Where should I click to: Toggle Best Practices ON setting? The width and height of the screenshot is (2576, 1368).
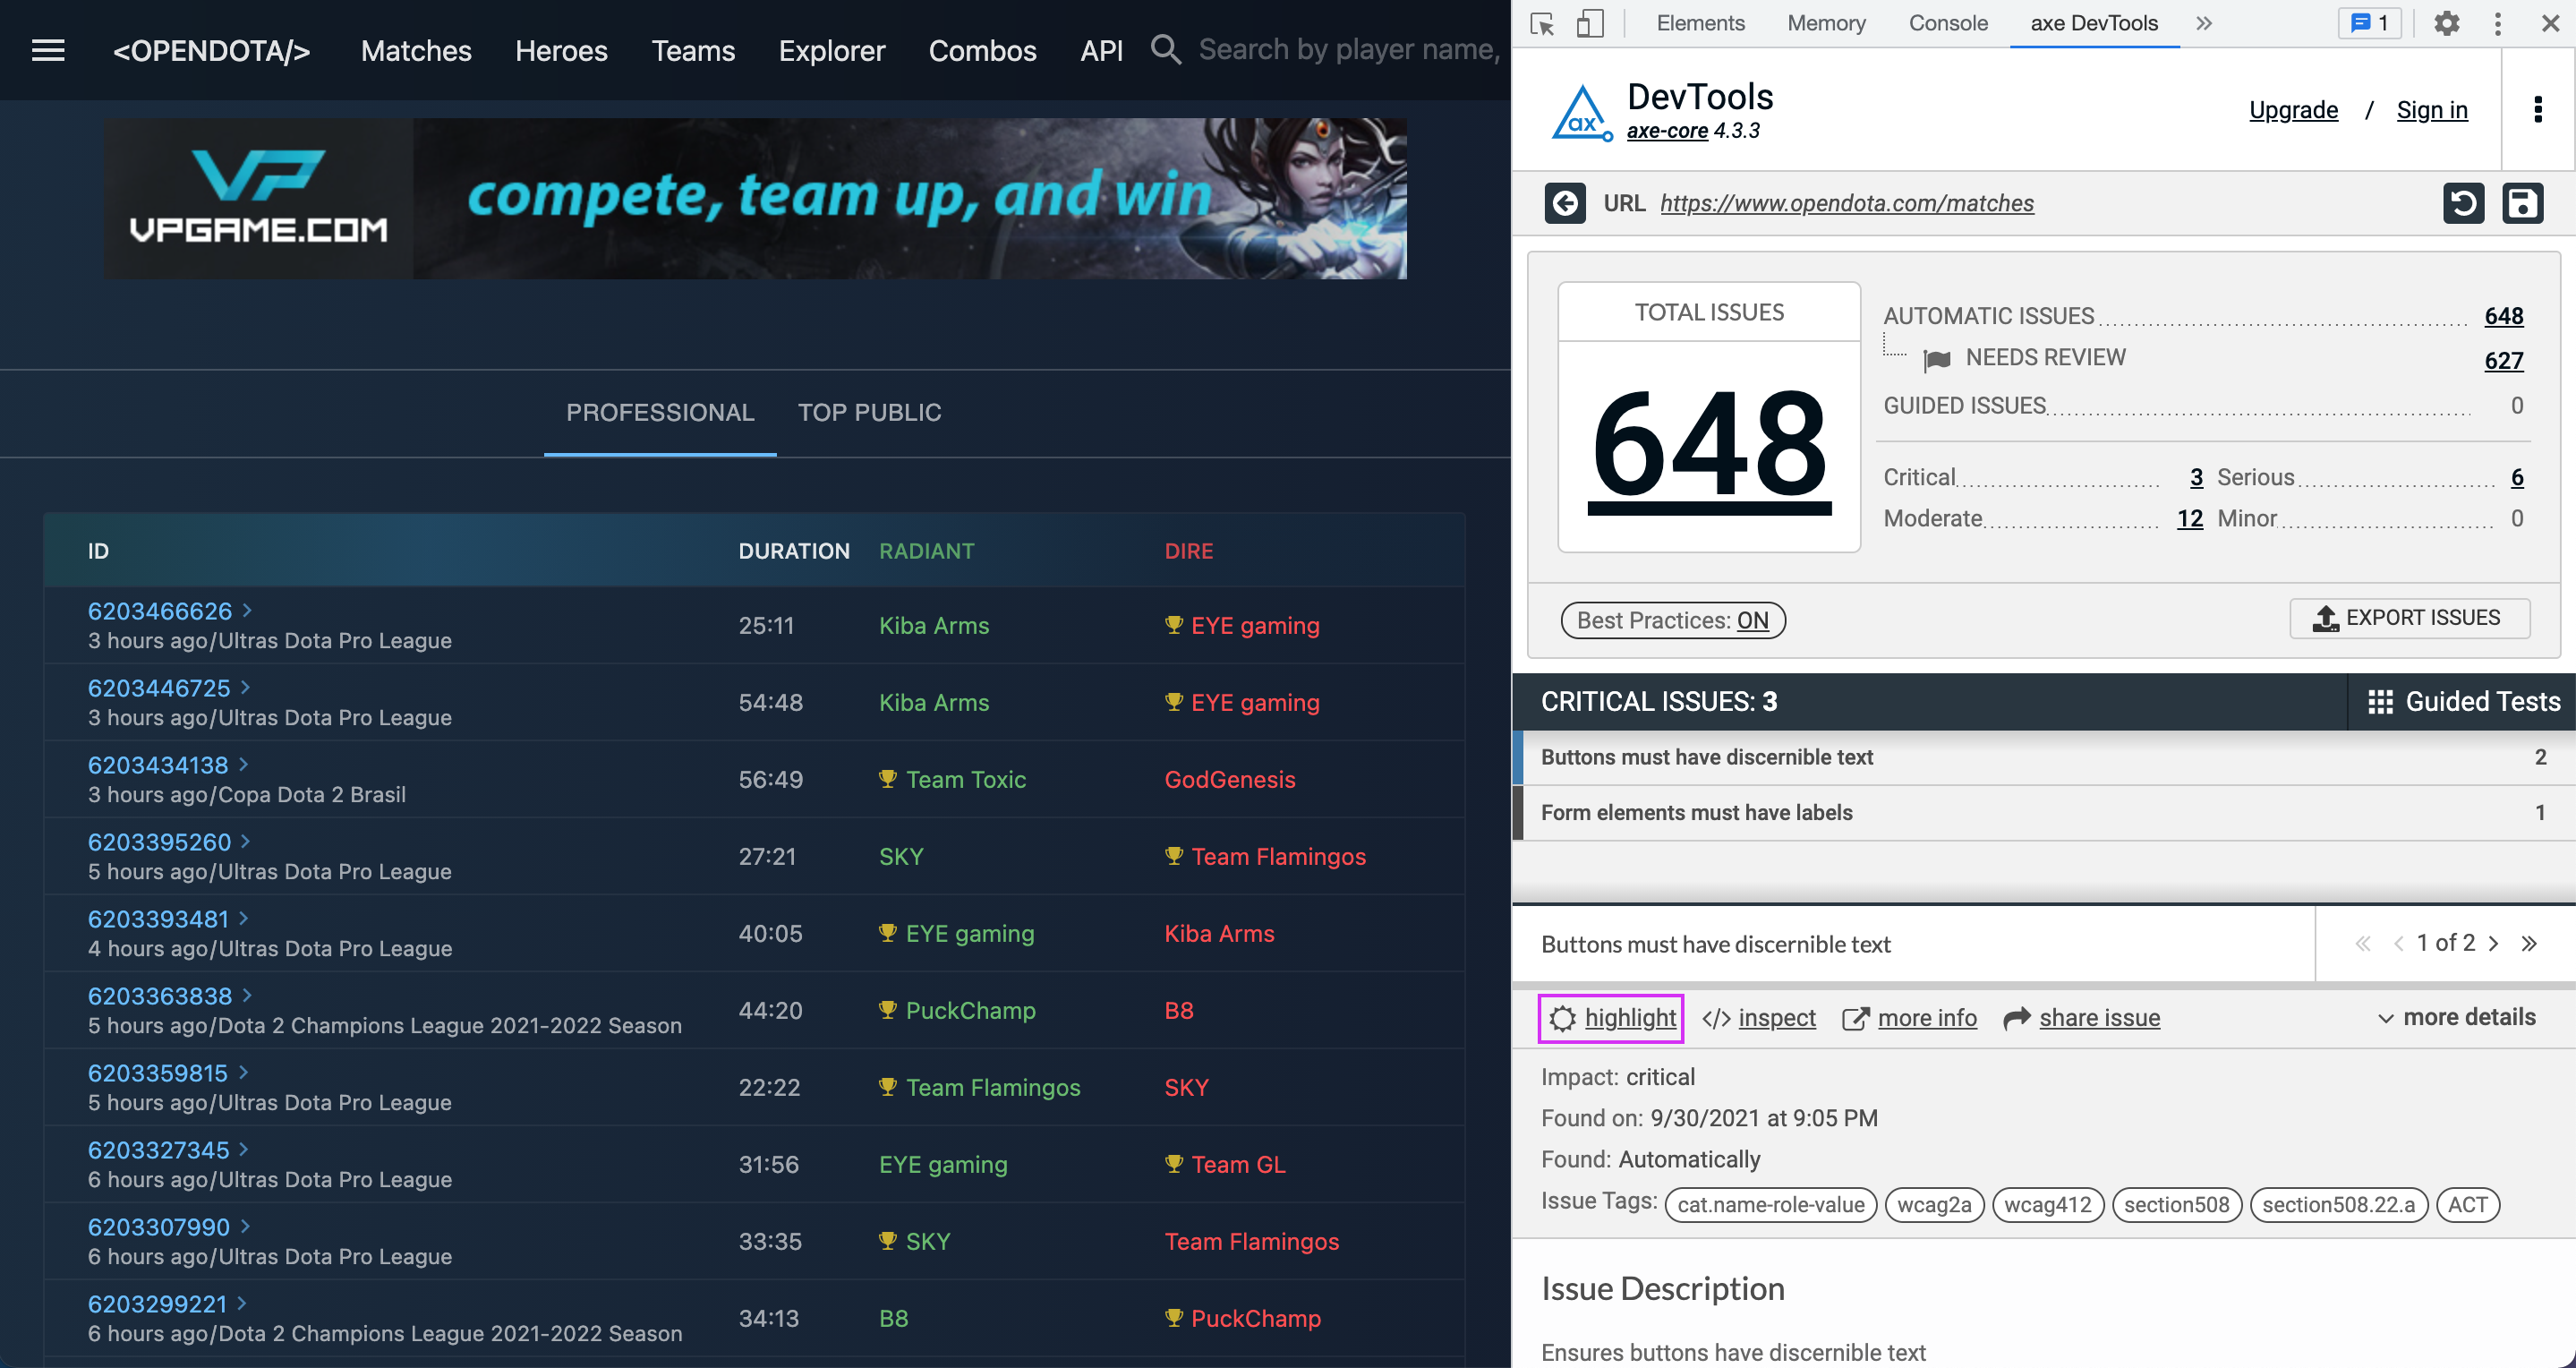click(x=1672, y=620)
